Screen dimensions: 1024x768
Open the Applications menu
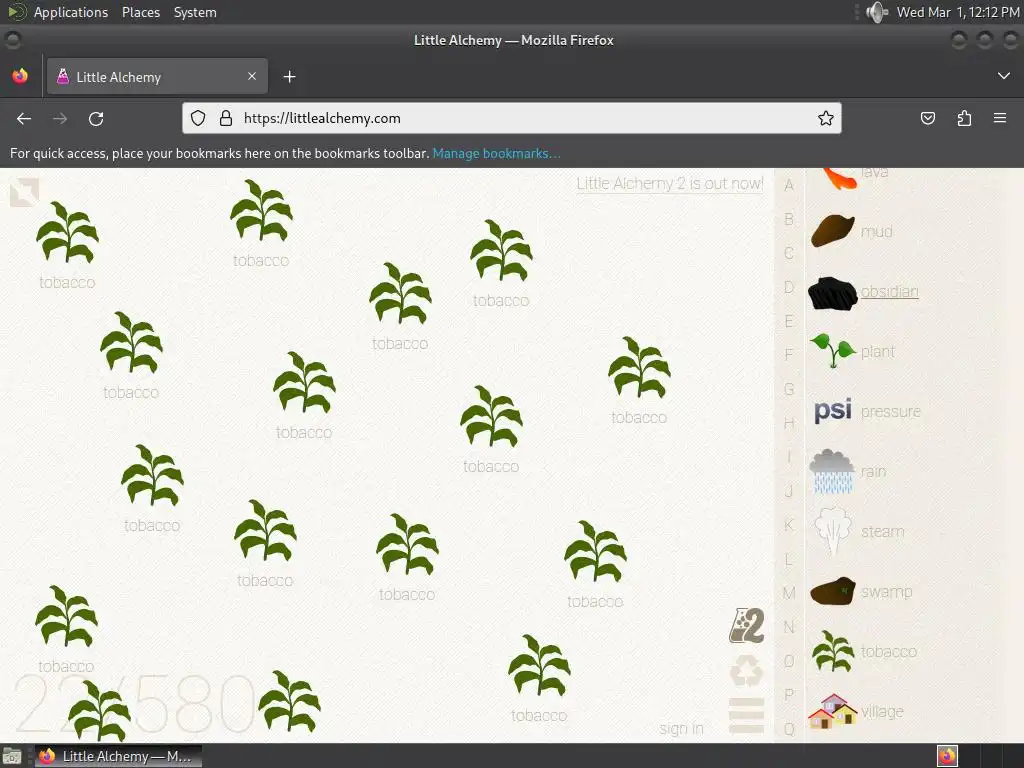pyautogui.click(x=71, y=12)
